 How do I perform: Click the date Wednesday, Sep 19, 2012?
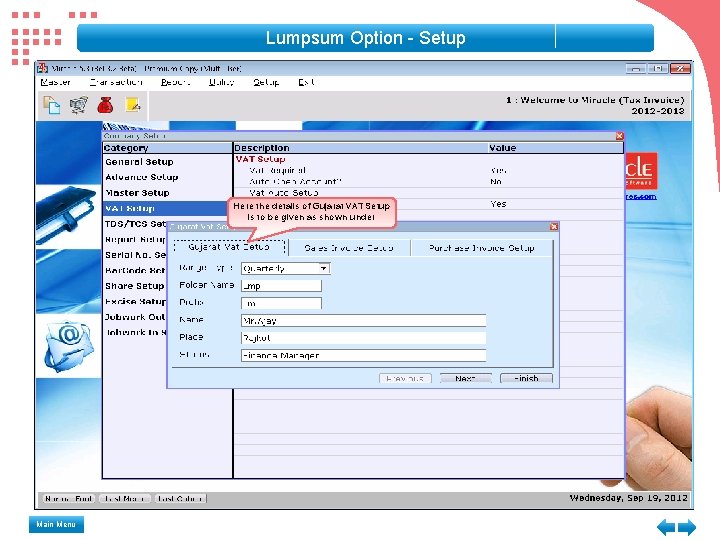629,498
